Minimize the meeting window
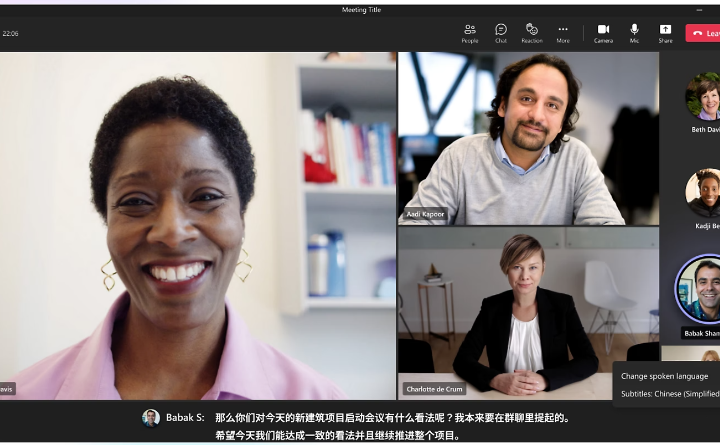 pyautogui.click(x=699, y=11)
